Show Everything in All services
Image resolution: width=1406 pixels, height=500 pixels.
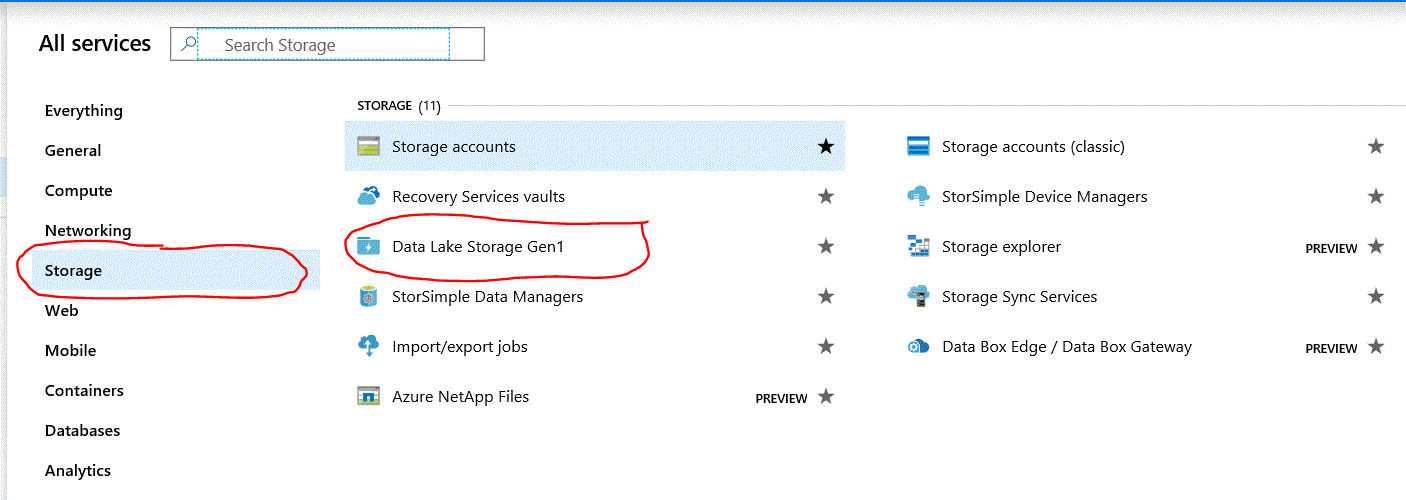(x=83, y=111)
